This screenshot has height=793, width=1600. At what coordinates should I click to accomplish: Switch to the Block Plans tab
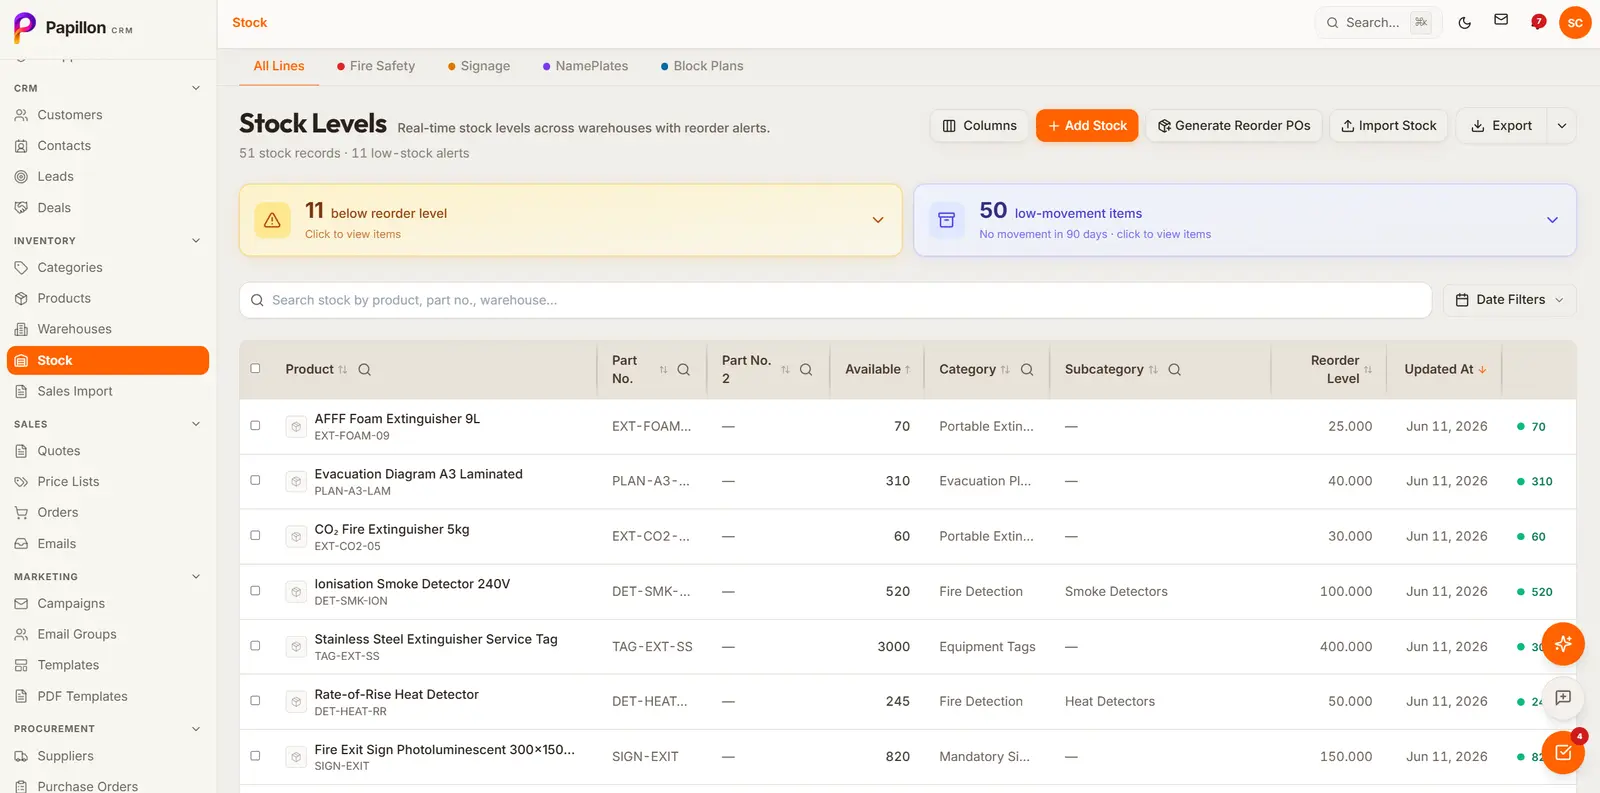coord(702,66)
